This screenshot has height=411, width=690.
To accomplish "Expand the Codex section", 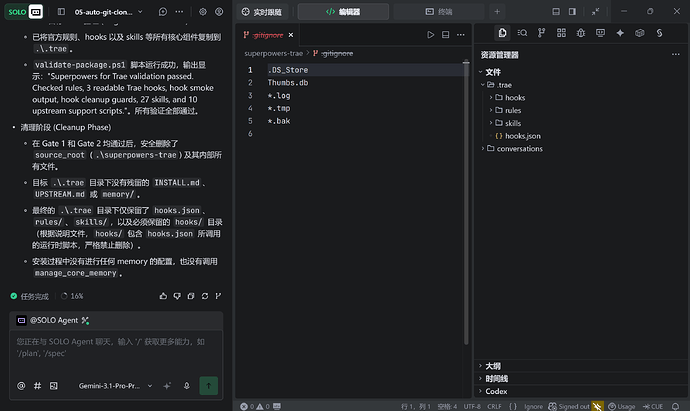I will click(496, 391).
